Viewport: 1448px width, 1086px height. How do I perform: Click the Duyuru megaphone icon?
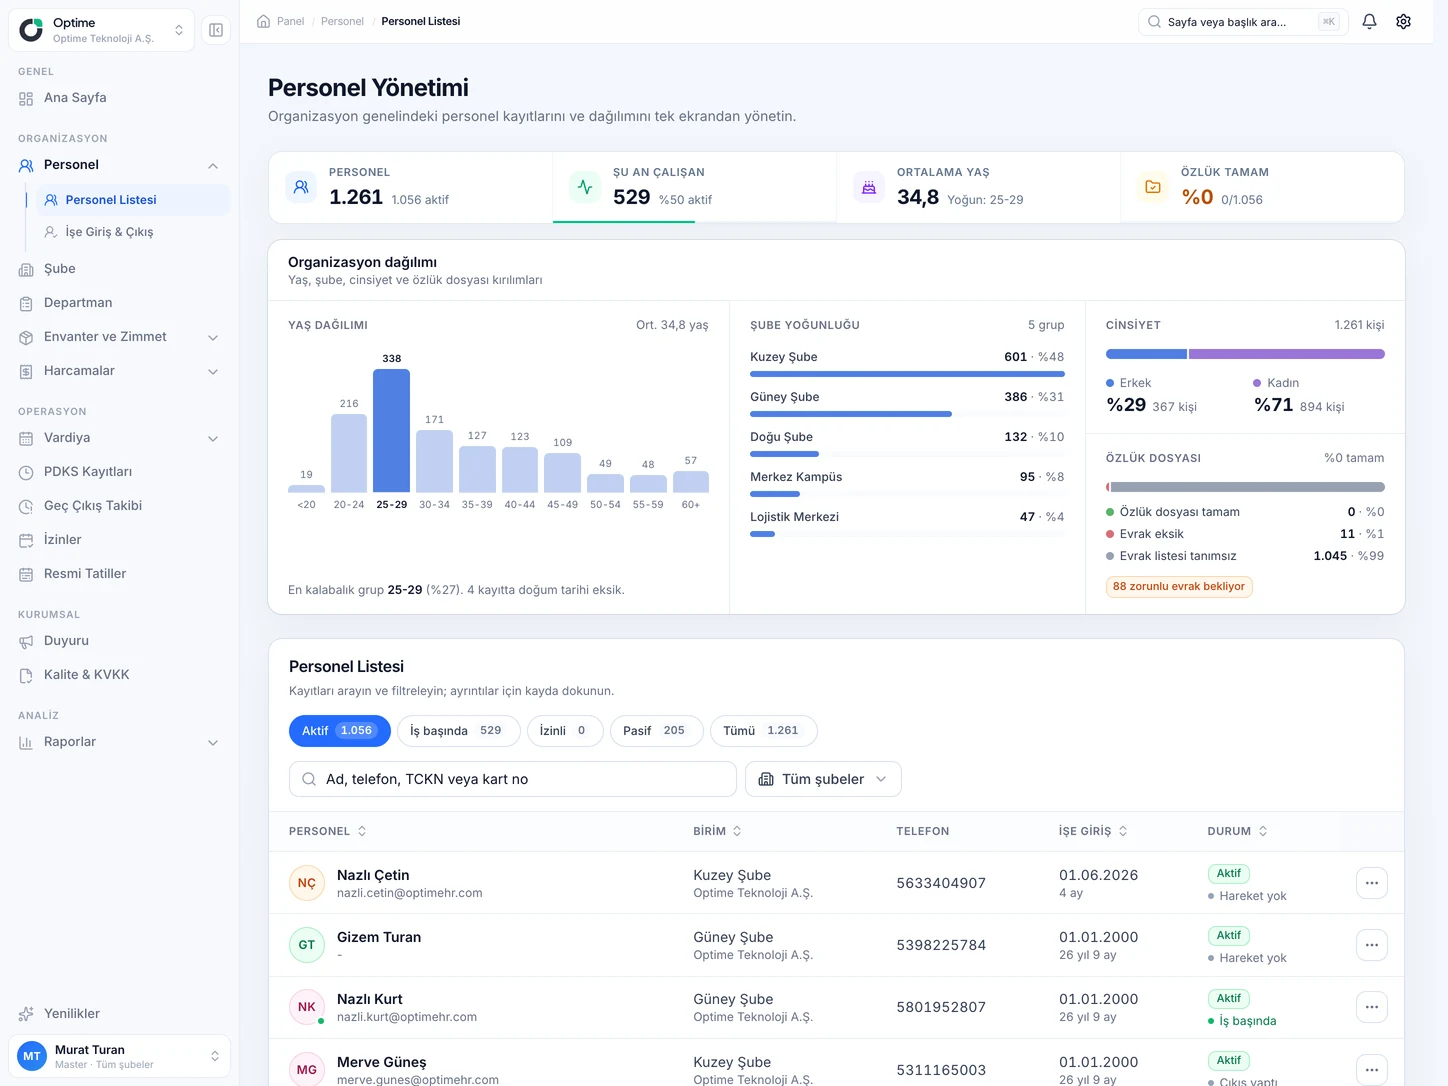click(26, 641)
